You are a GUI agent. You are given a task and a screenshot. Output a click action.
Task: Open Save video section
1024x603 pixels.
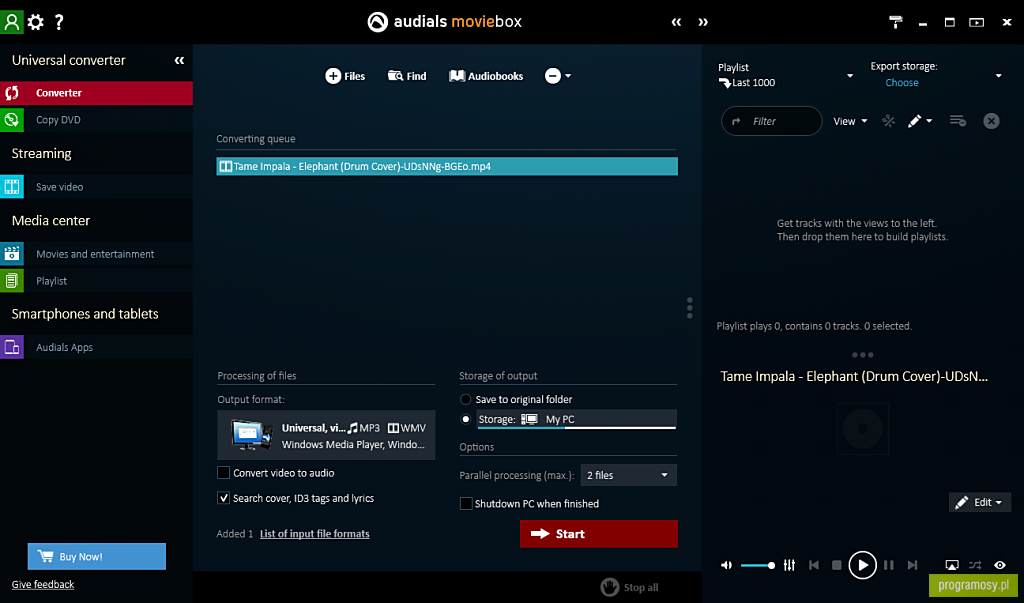97,187
